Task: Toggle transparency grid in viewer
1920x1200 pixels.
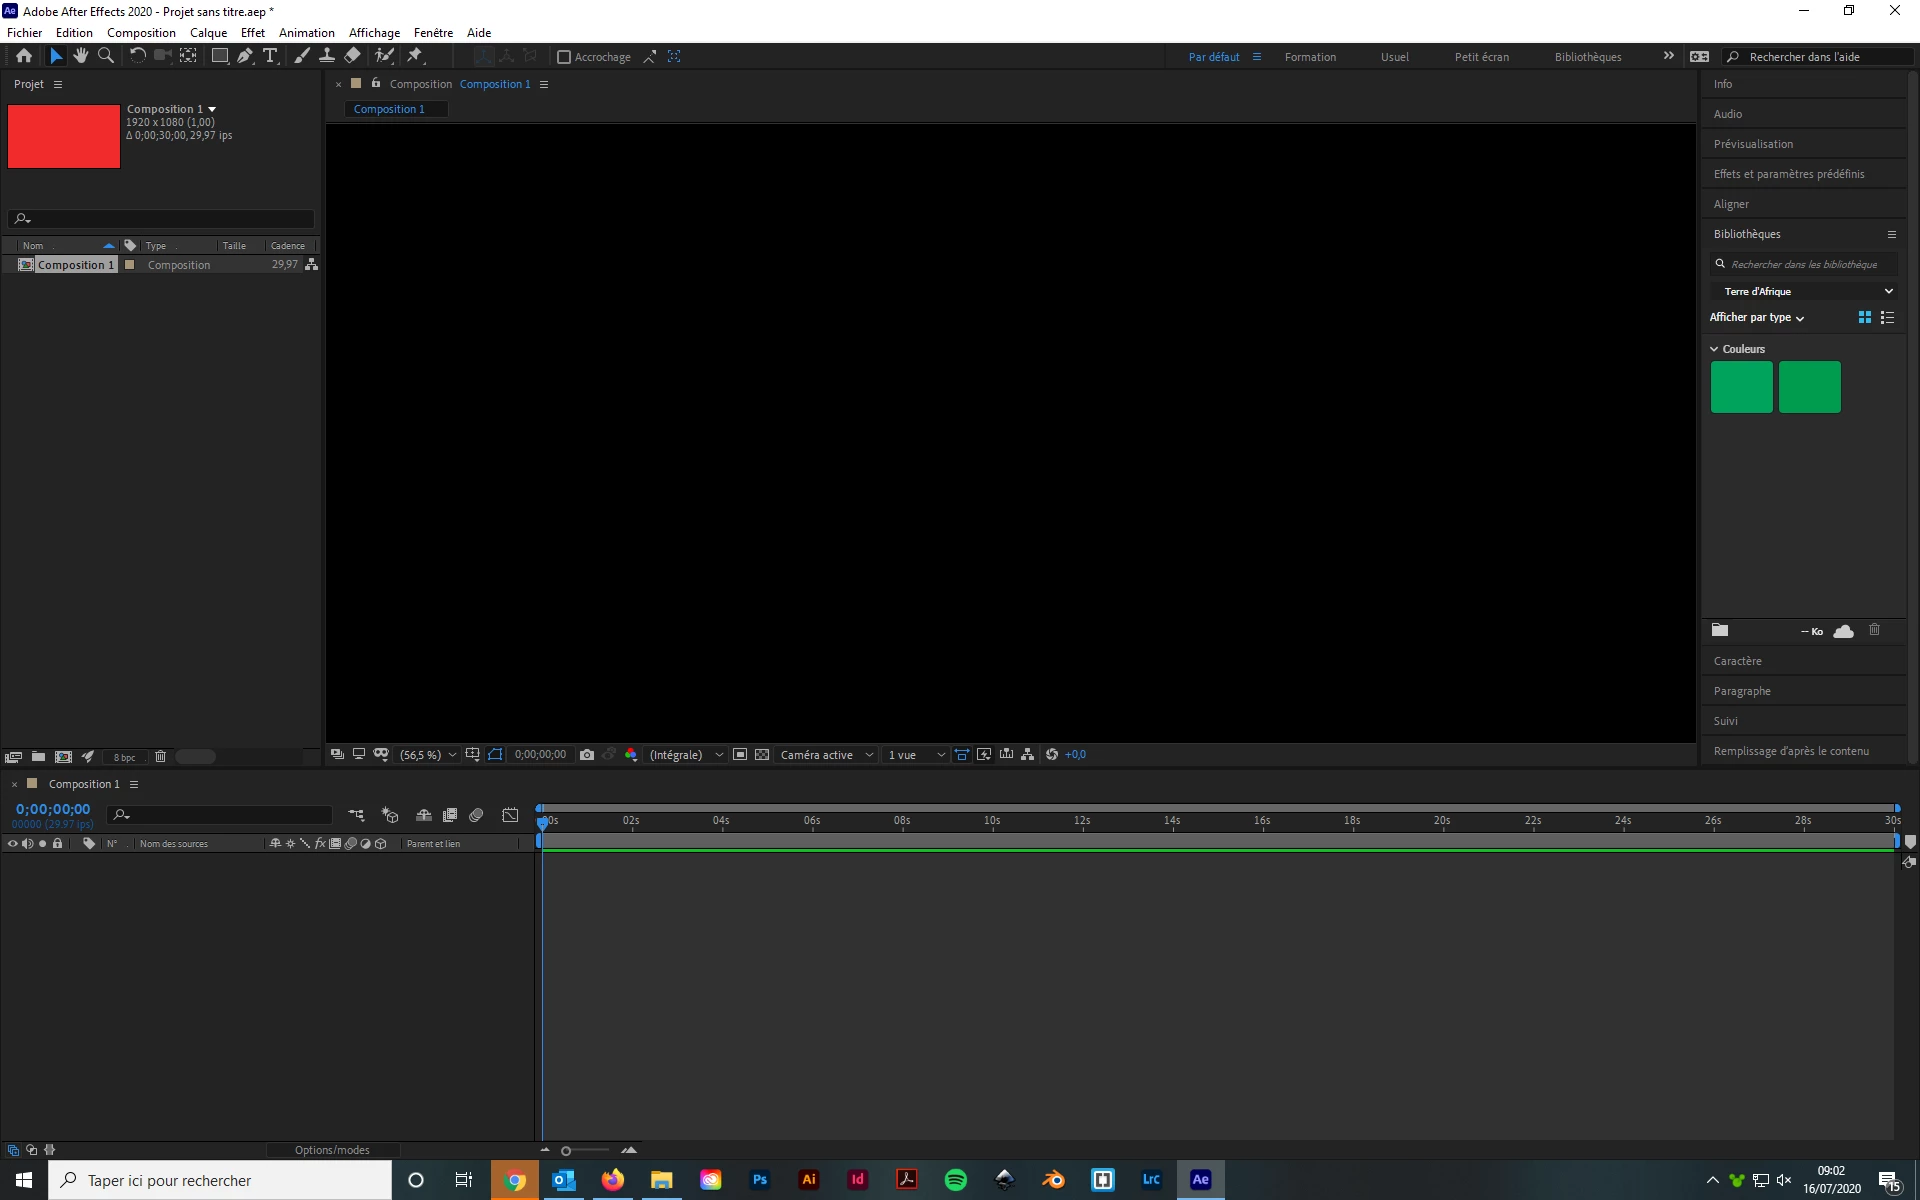Action: point(762,755)
